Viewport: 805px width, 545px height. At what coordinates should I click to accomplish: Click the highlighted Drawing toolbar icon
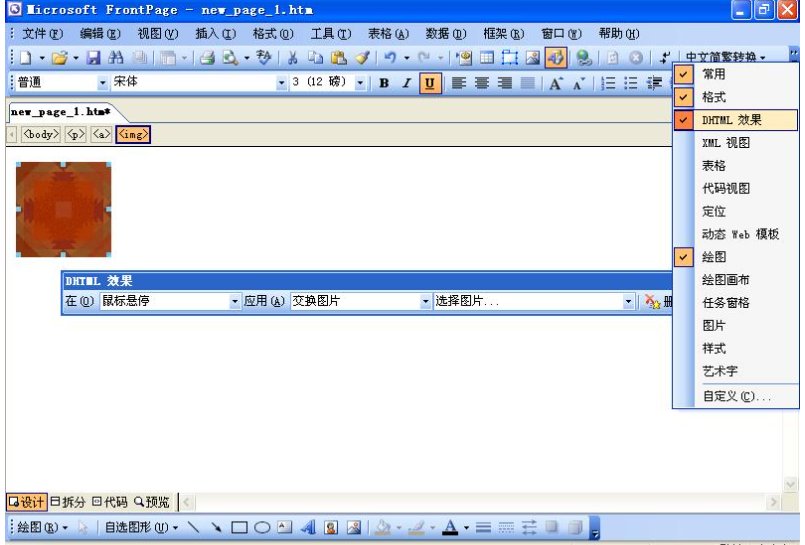pos(556,57)
